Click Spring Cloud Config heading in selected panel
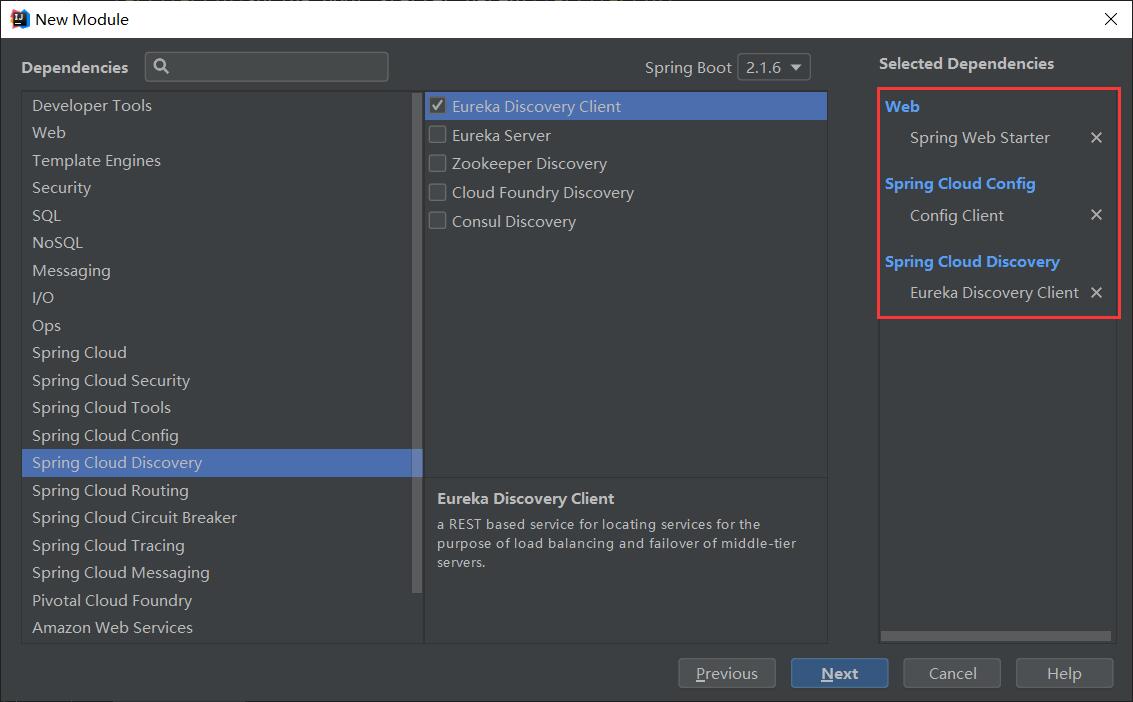Screen dimensions: 1133x702 (x=960, y=183)
